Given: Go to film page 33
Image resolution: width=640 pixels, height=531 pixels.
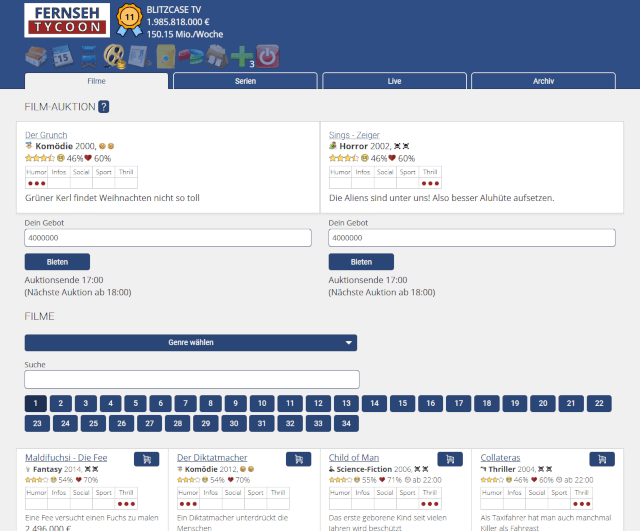Looking at the screenshot, I should click(318, 423).
